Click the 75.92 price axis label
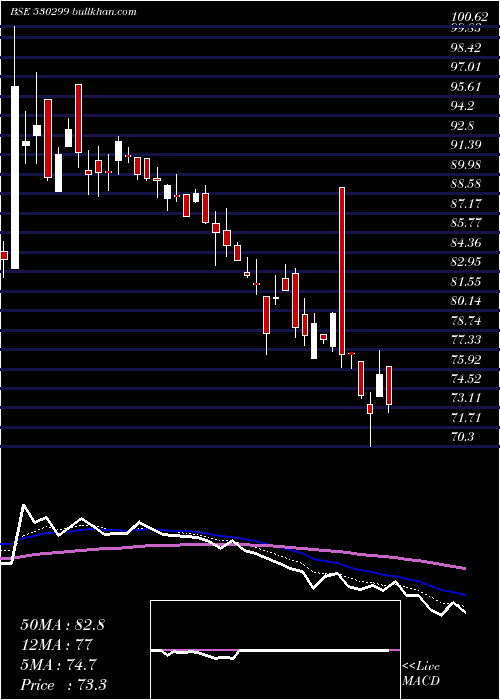This screenshot has height=700, width=500. (468, 360)
